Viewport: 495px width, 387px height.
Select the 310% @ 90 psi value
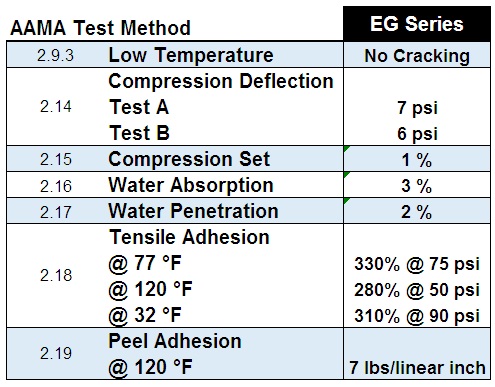[417, 316]
